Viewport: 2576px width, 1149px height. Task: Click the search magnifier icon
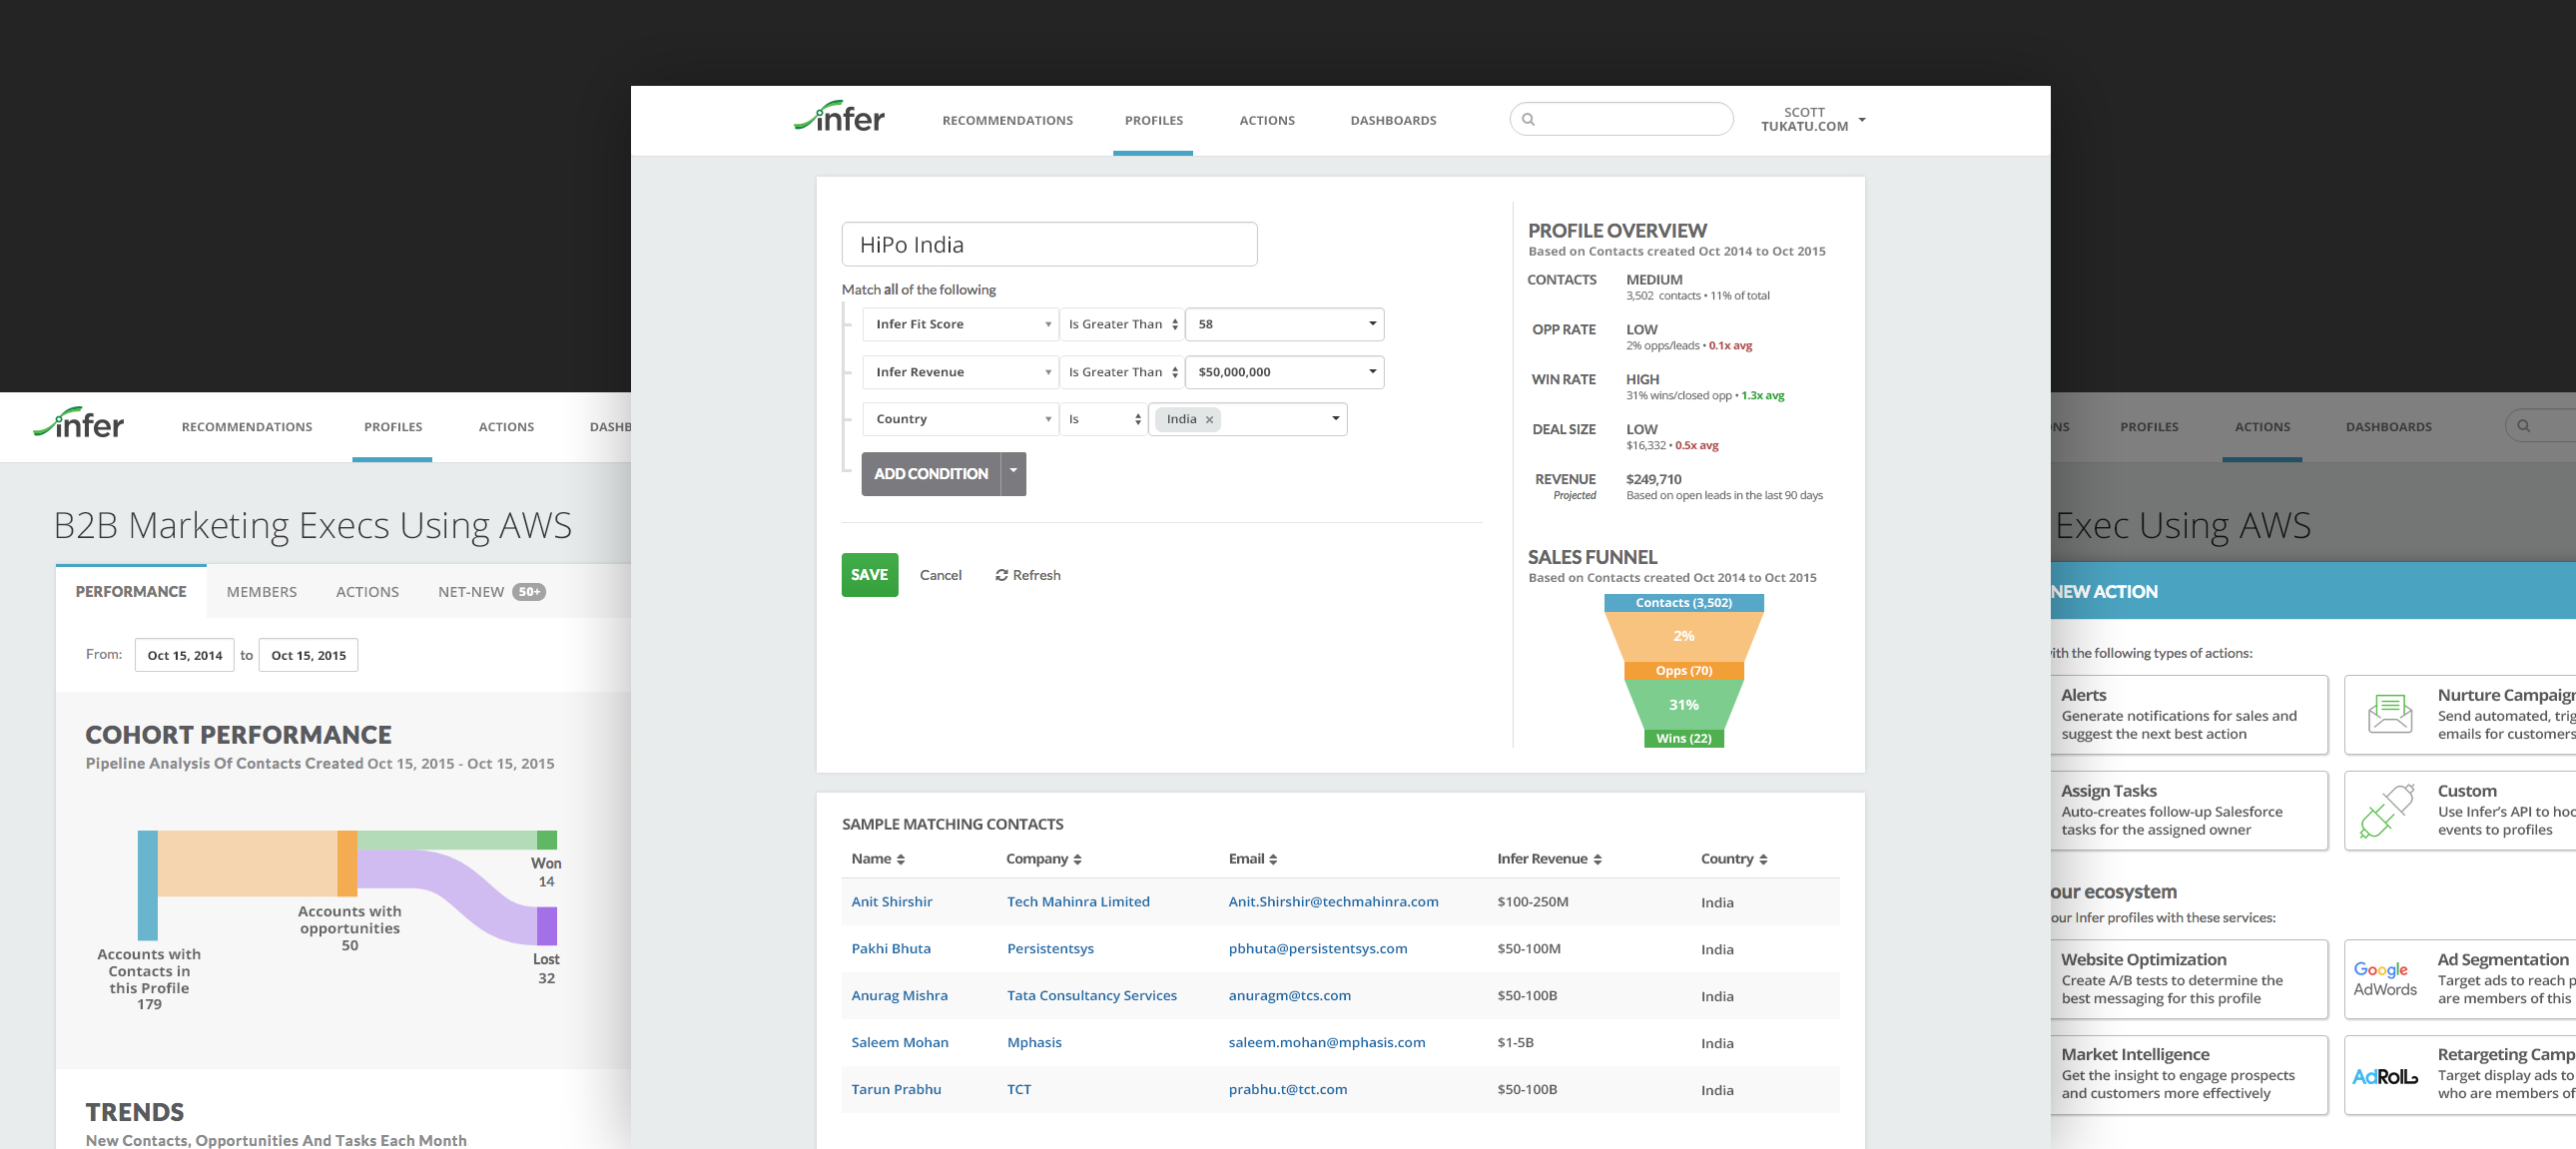tap(1528, 119)
